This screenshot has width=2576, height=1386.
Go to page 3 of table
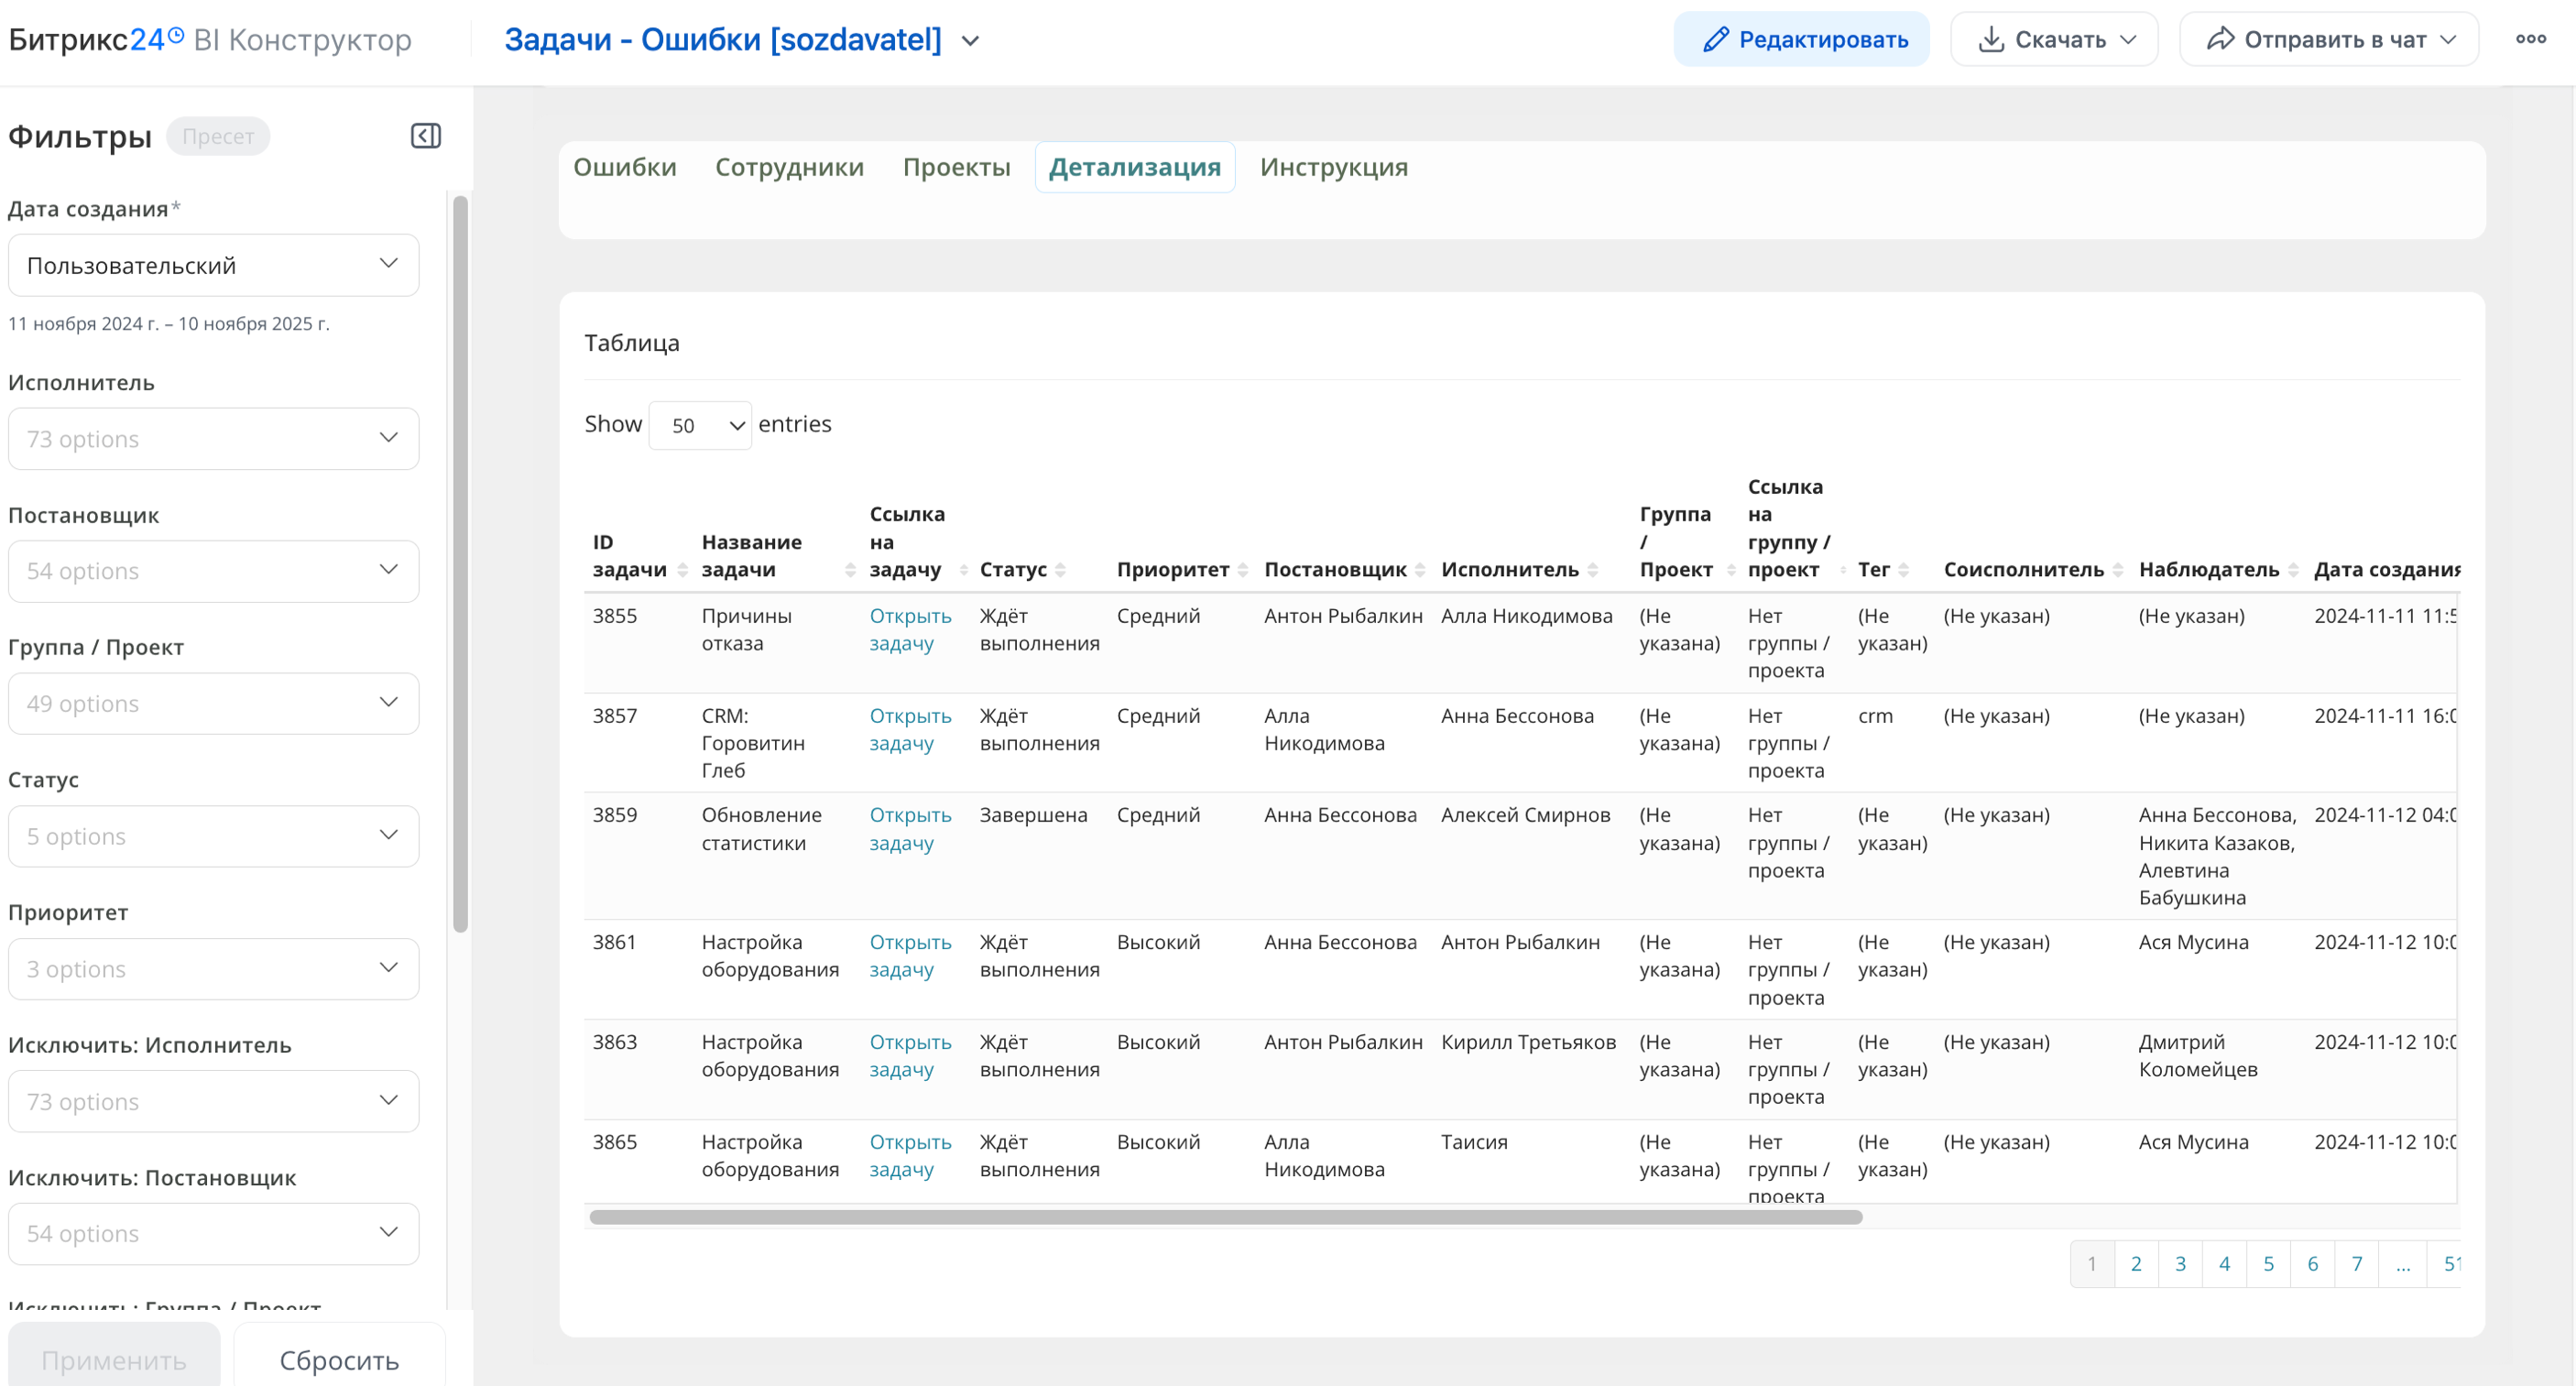2180,1264
